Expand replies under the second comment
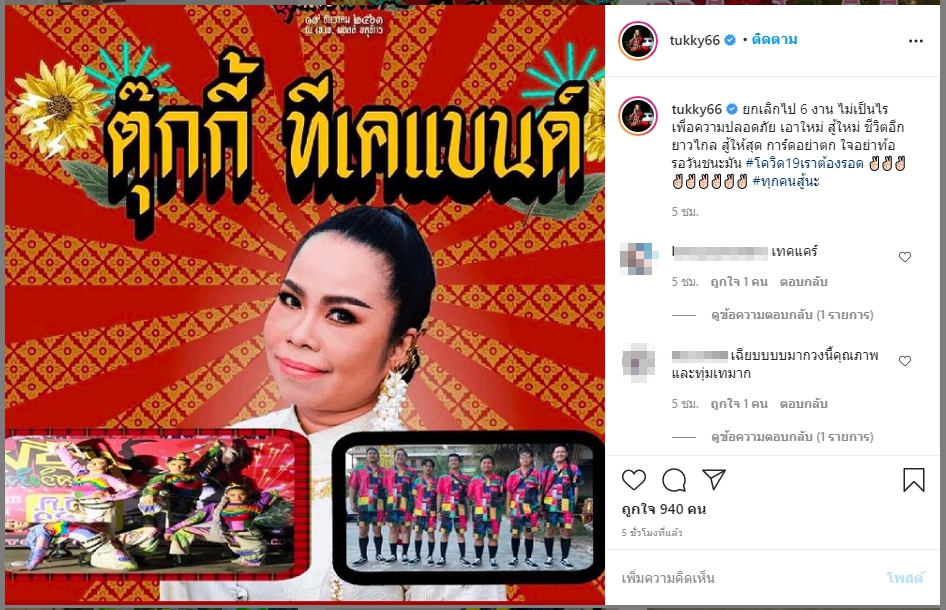 (x=792, y=437)
